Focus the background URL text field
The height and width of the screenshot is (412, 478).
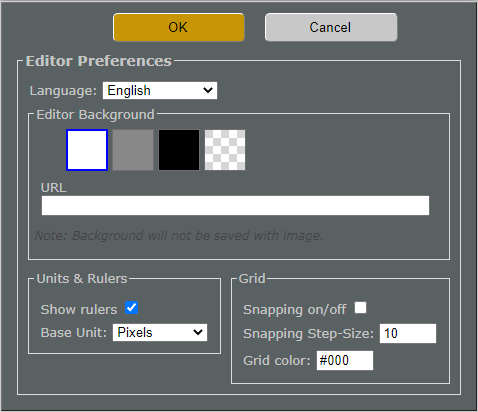click(x=235, y=205)
